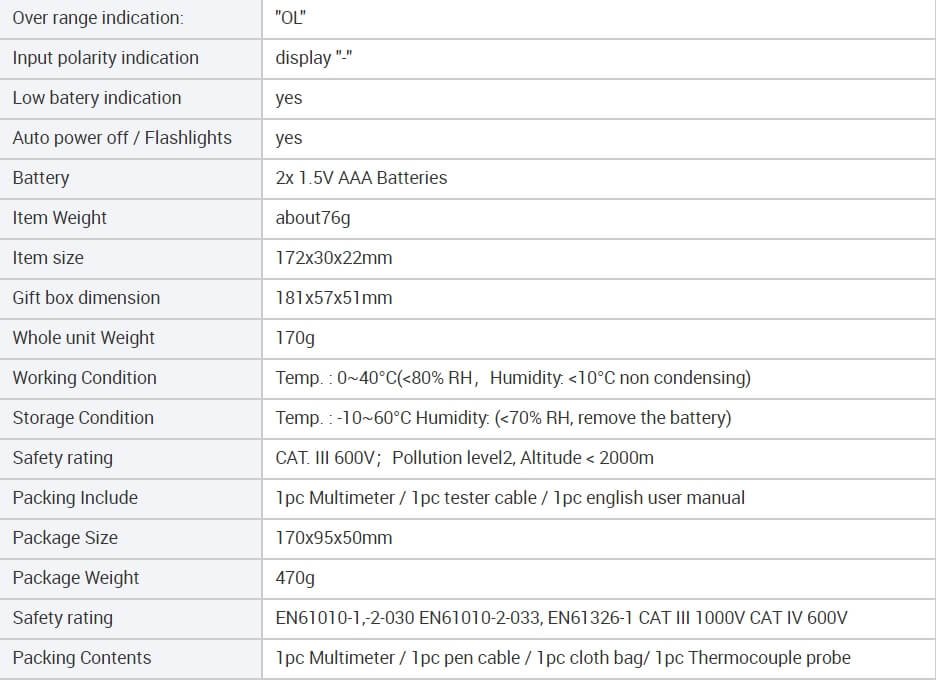Screen dimensions: 937x680
Task: Select the "170x95x50mm" package size value
Action: [334, 538]
